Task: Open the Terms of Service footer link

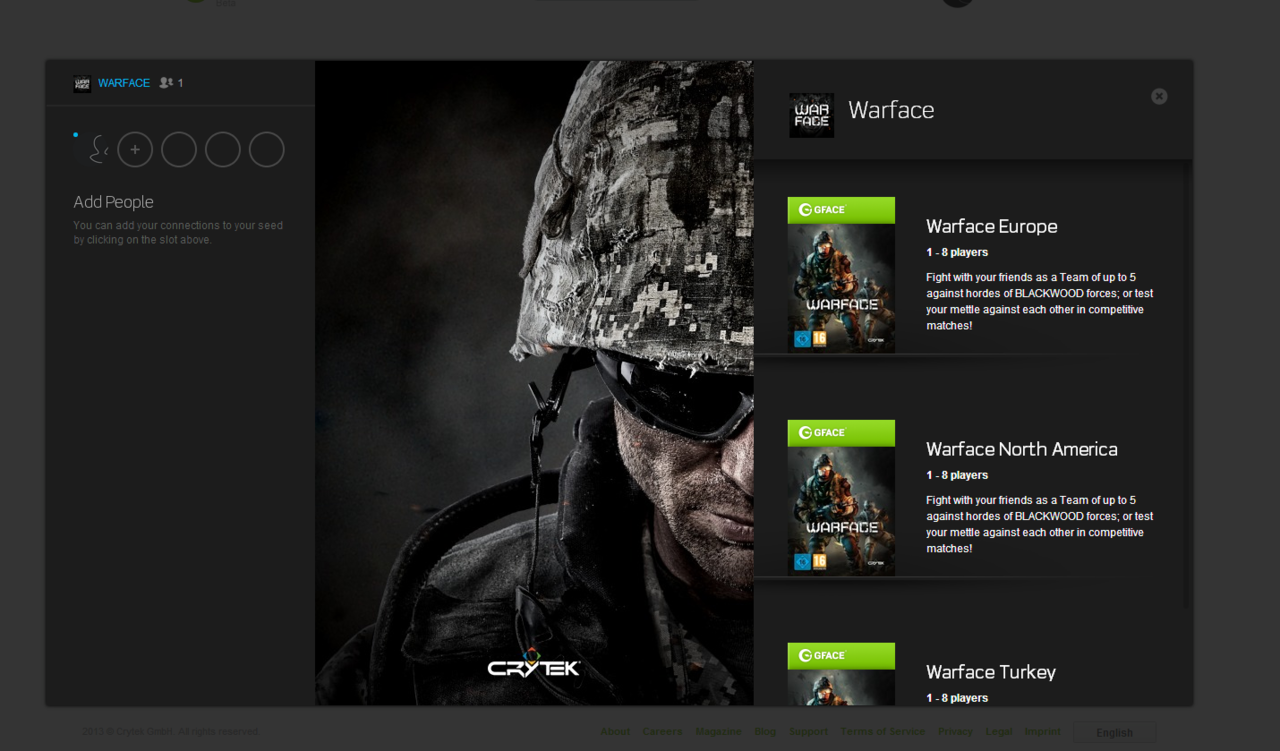Action: pyautogui.click(x=883, y=732)
